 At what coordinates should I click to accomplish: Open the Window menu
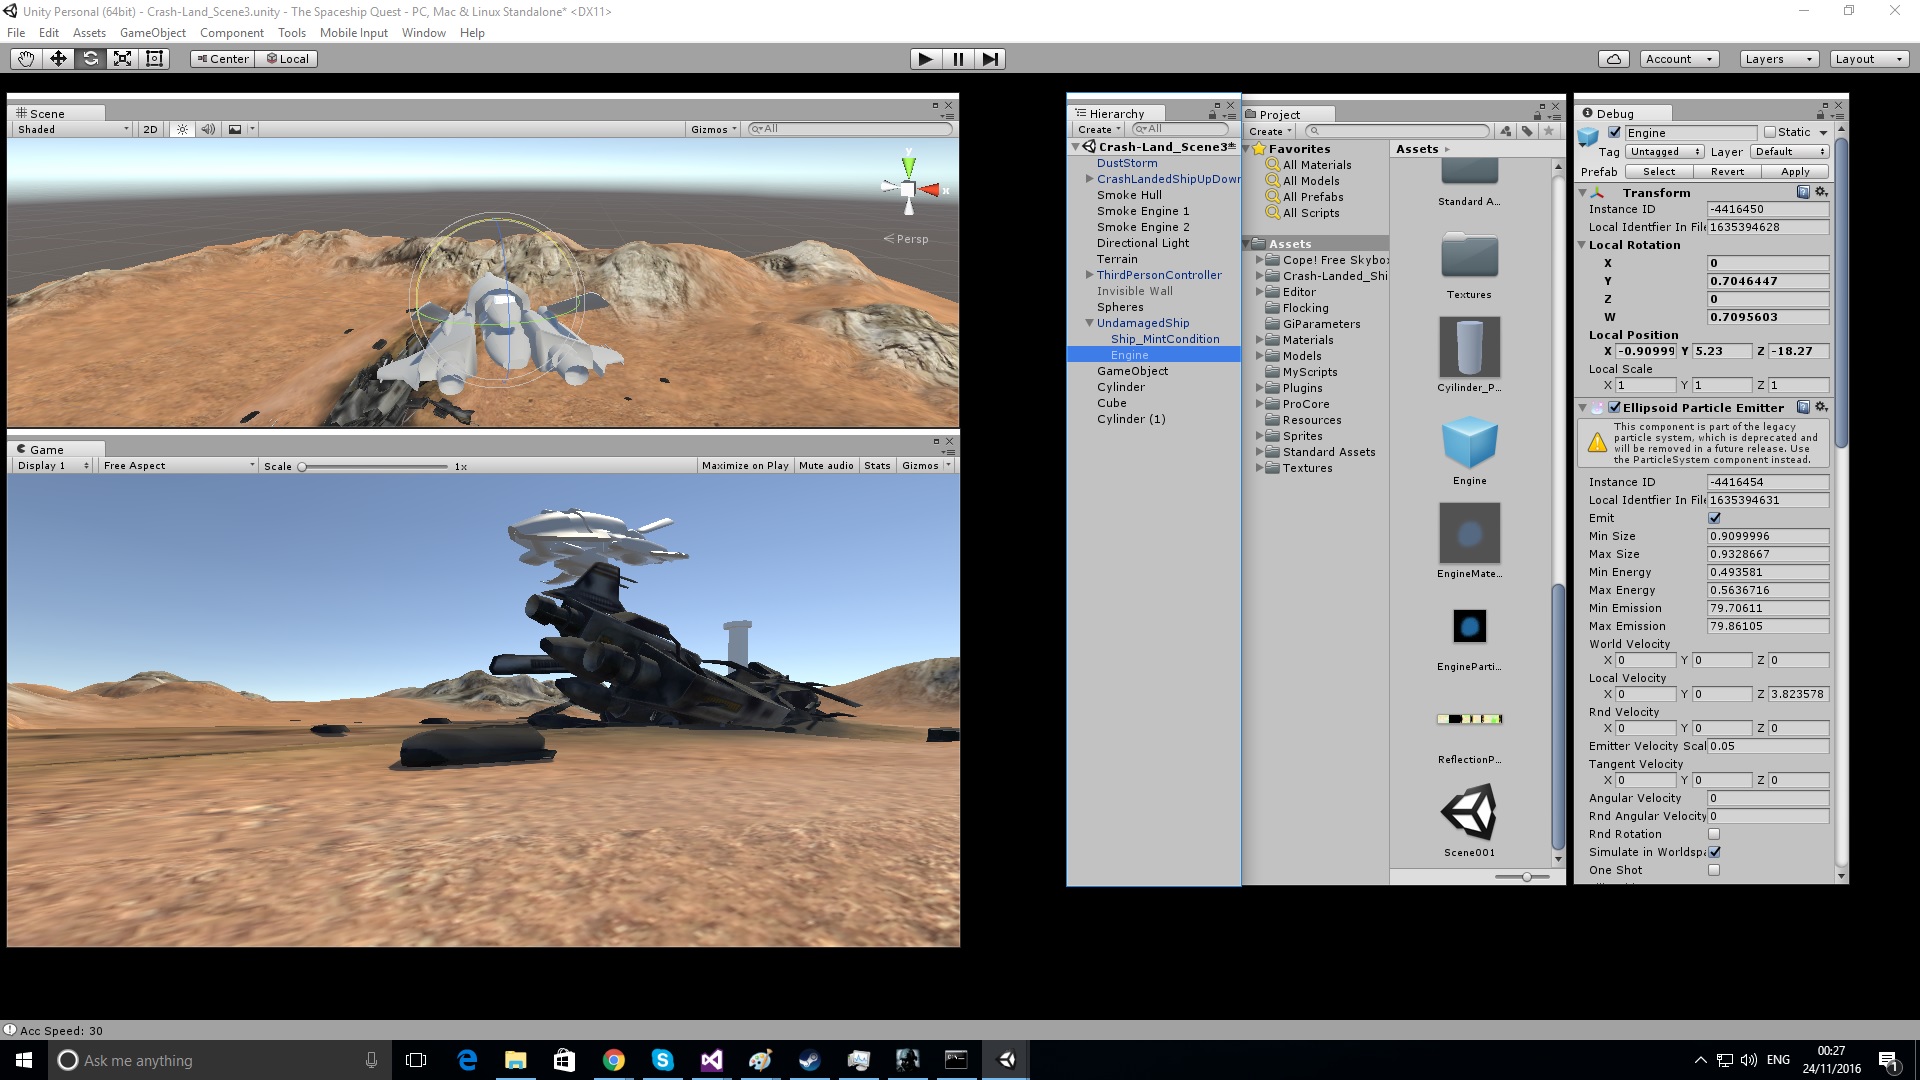click(x=424, y=33)
